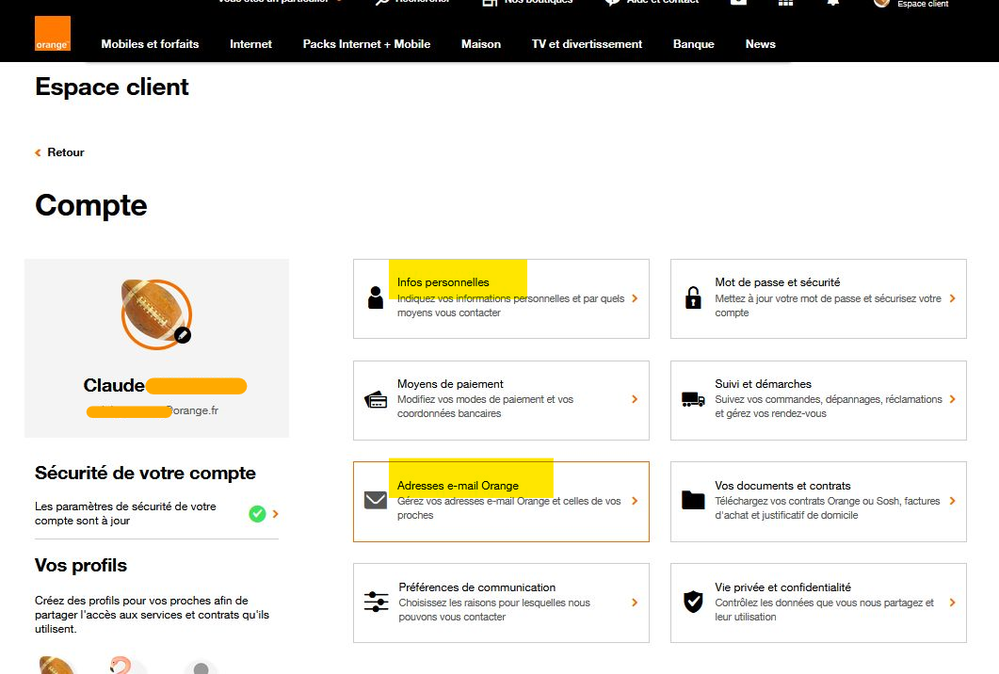Go back via the Retour link

66,152
